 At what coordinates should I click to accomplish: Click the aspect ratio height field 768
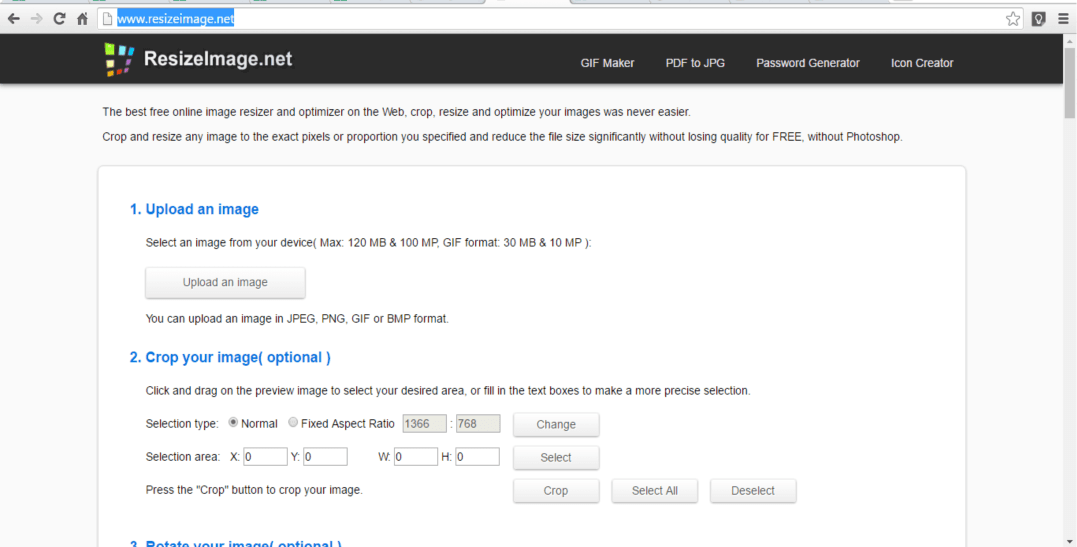point(478,423)
